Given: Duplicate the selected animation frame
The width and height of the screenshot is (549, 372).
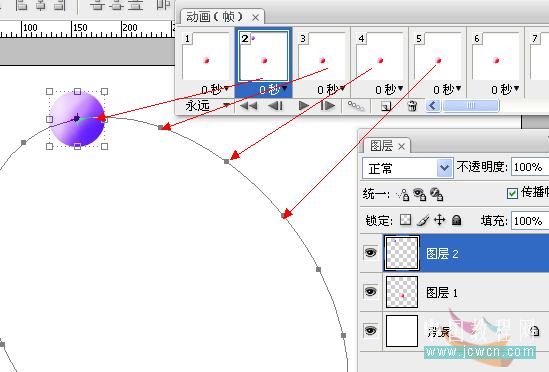Looking at the screenshot, I should pos(386,106).
